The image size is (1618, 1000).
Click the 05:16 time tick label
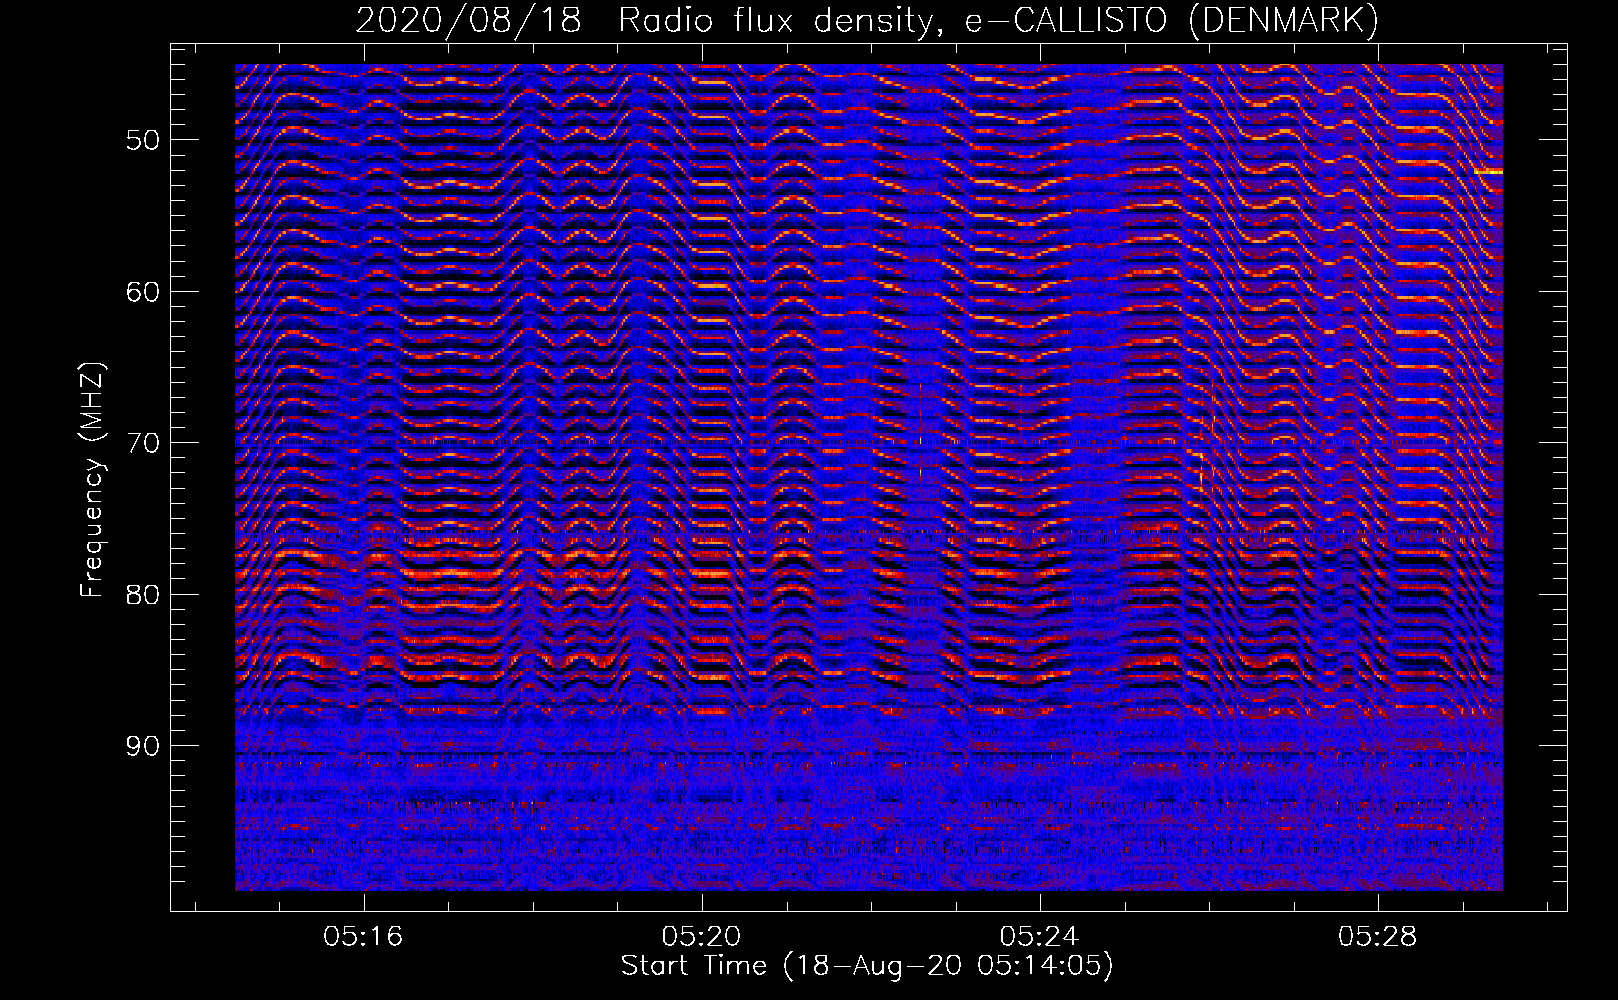point(363,936)
